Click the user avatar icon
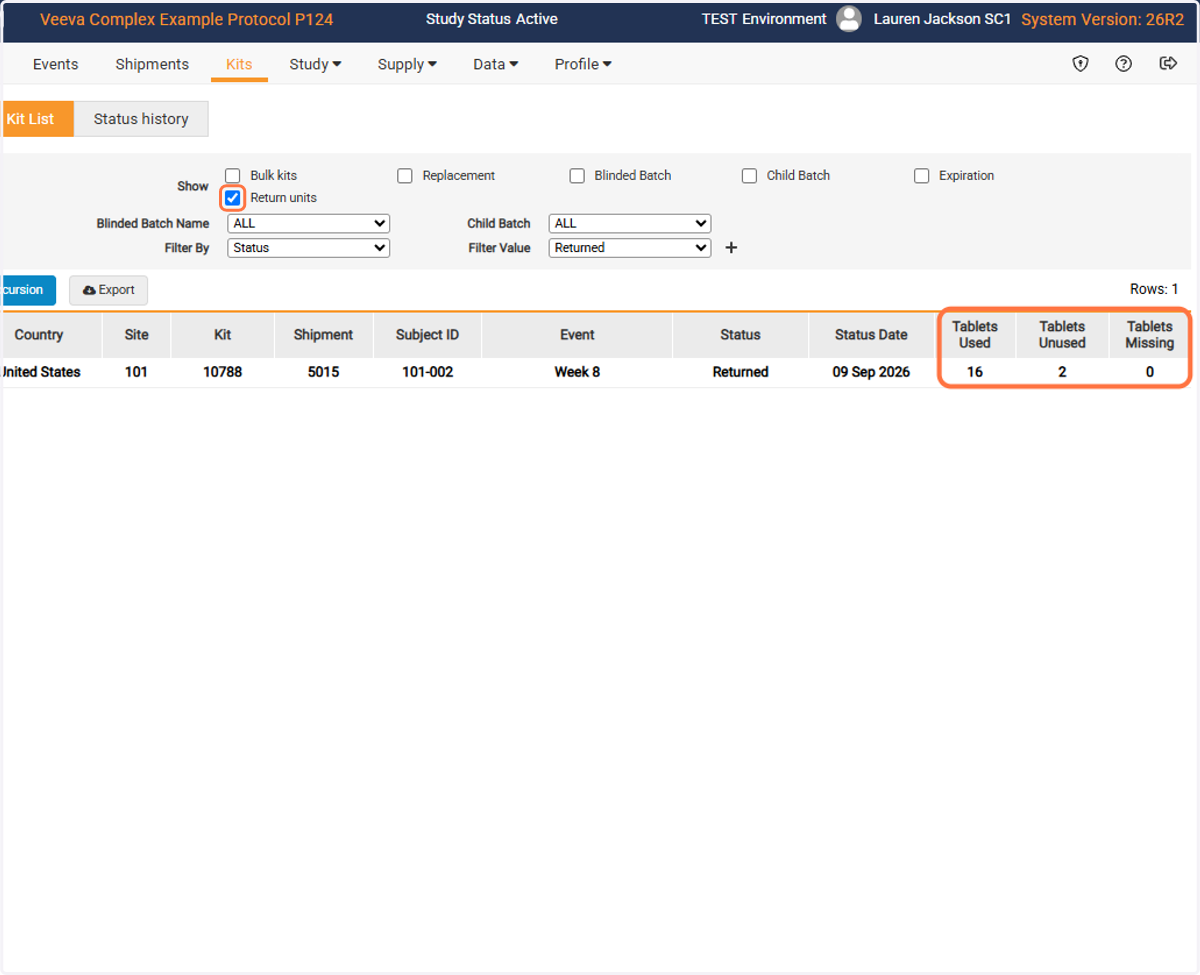Image resolution: width=1200 pixels, height=975 pixels. 849,19
